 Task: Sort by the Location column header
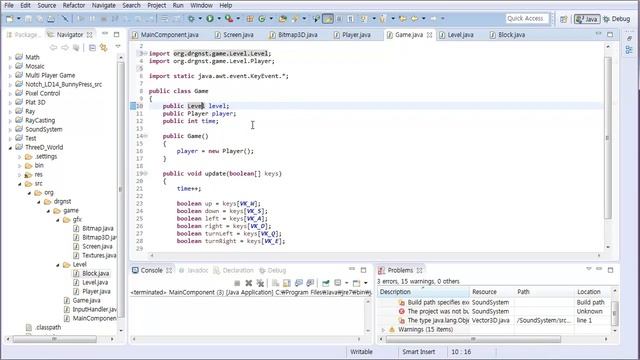(593, 292)
